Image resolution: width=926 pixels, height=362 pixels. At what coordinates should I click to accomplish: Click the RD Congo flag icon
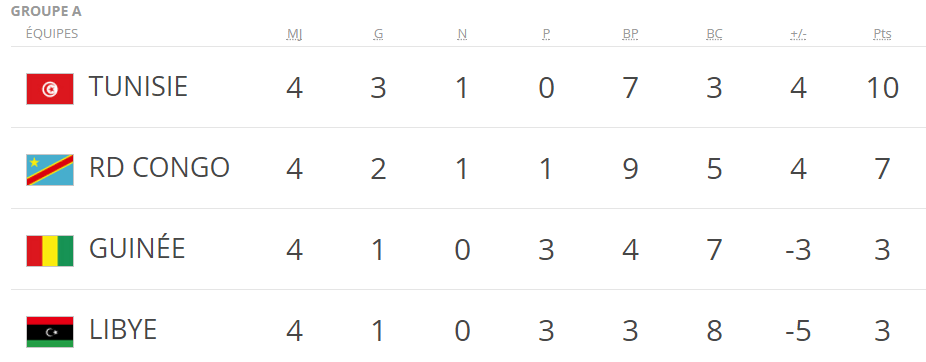tap(50, 170)
